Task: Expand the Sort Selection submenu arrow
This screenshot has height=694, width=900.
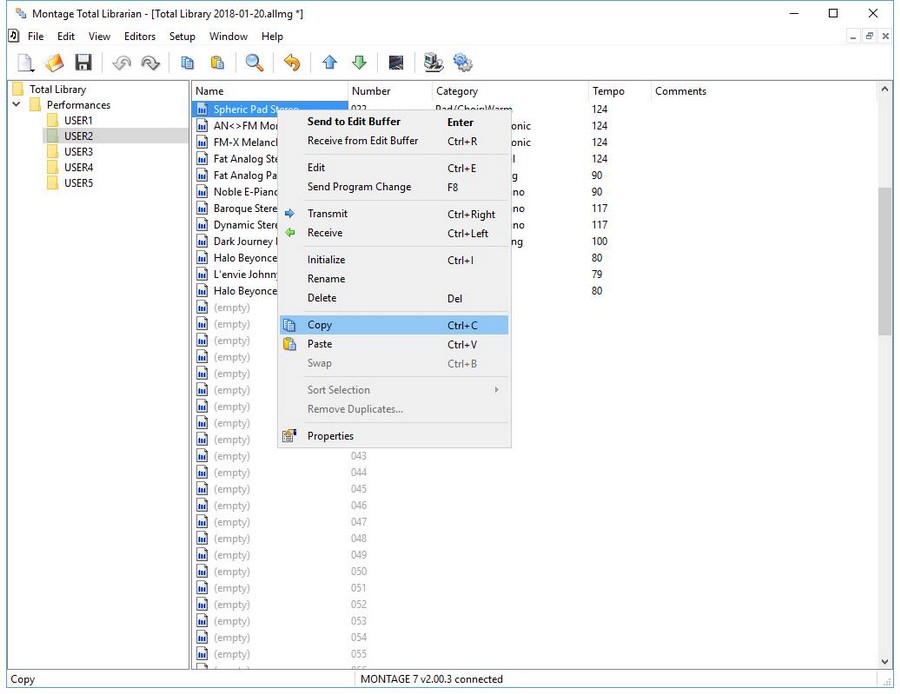Action: 496,390
